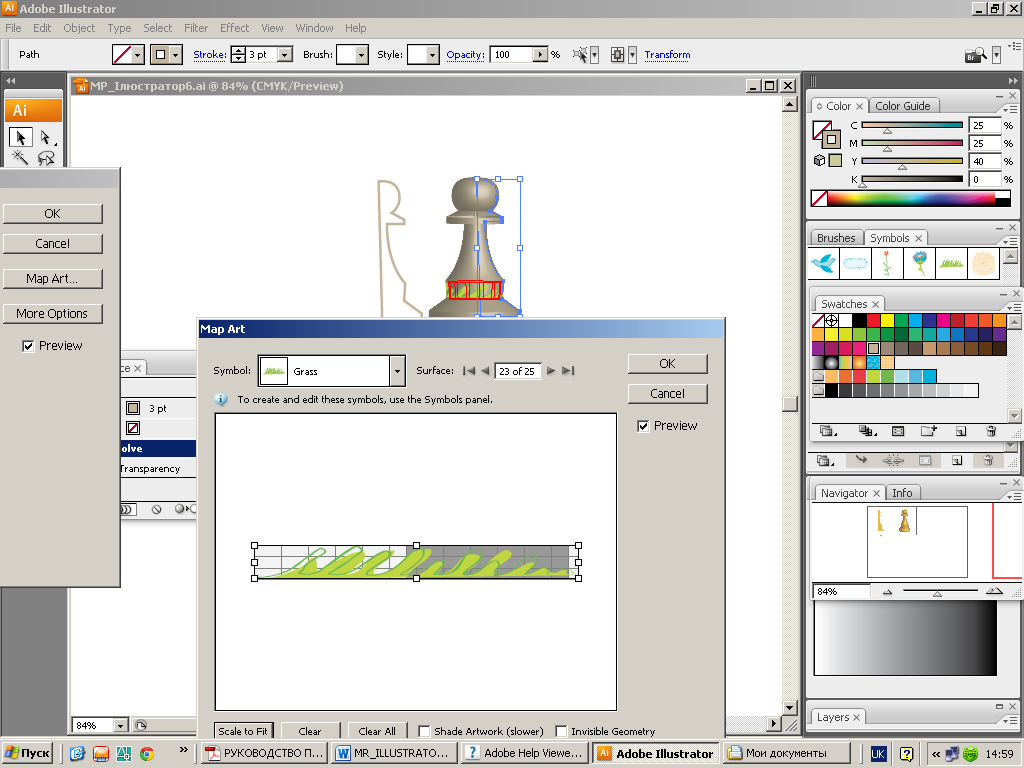
Task: Select the Lasso tool
Action: click(x=45, y=157)
